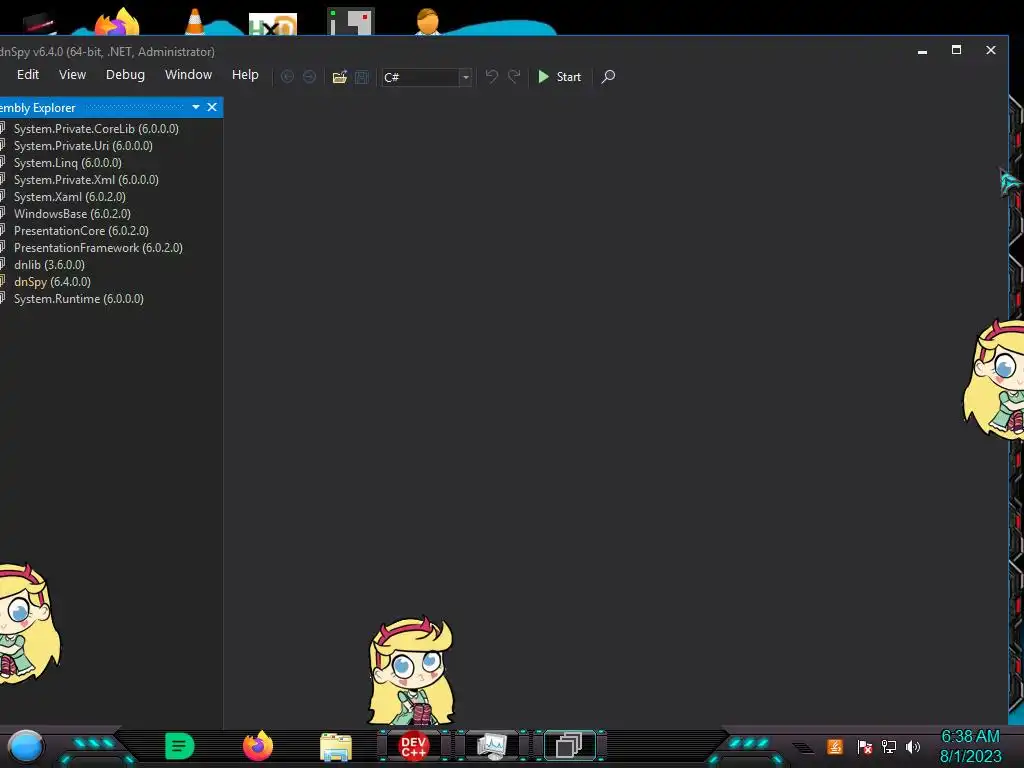This screenshot has height=768, width=1024.
Task: Open the monitor app on taskbar
Action: point(492,746)
